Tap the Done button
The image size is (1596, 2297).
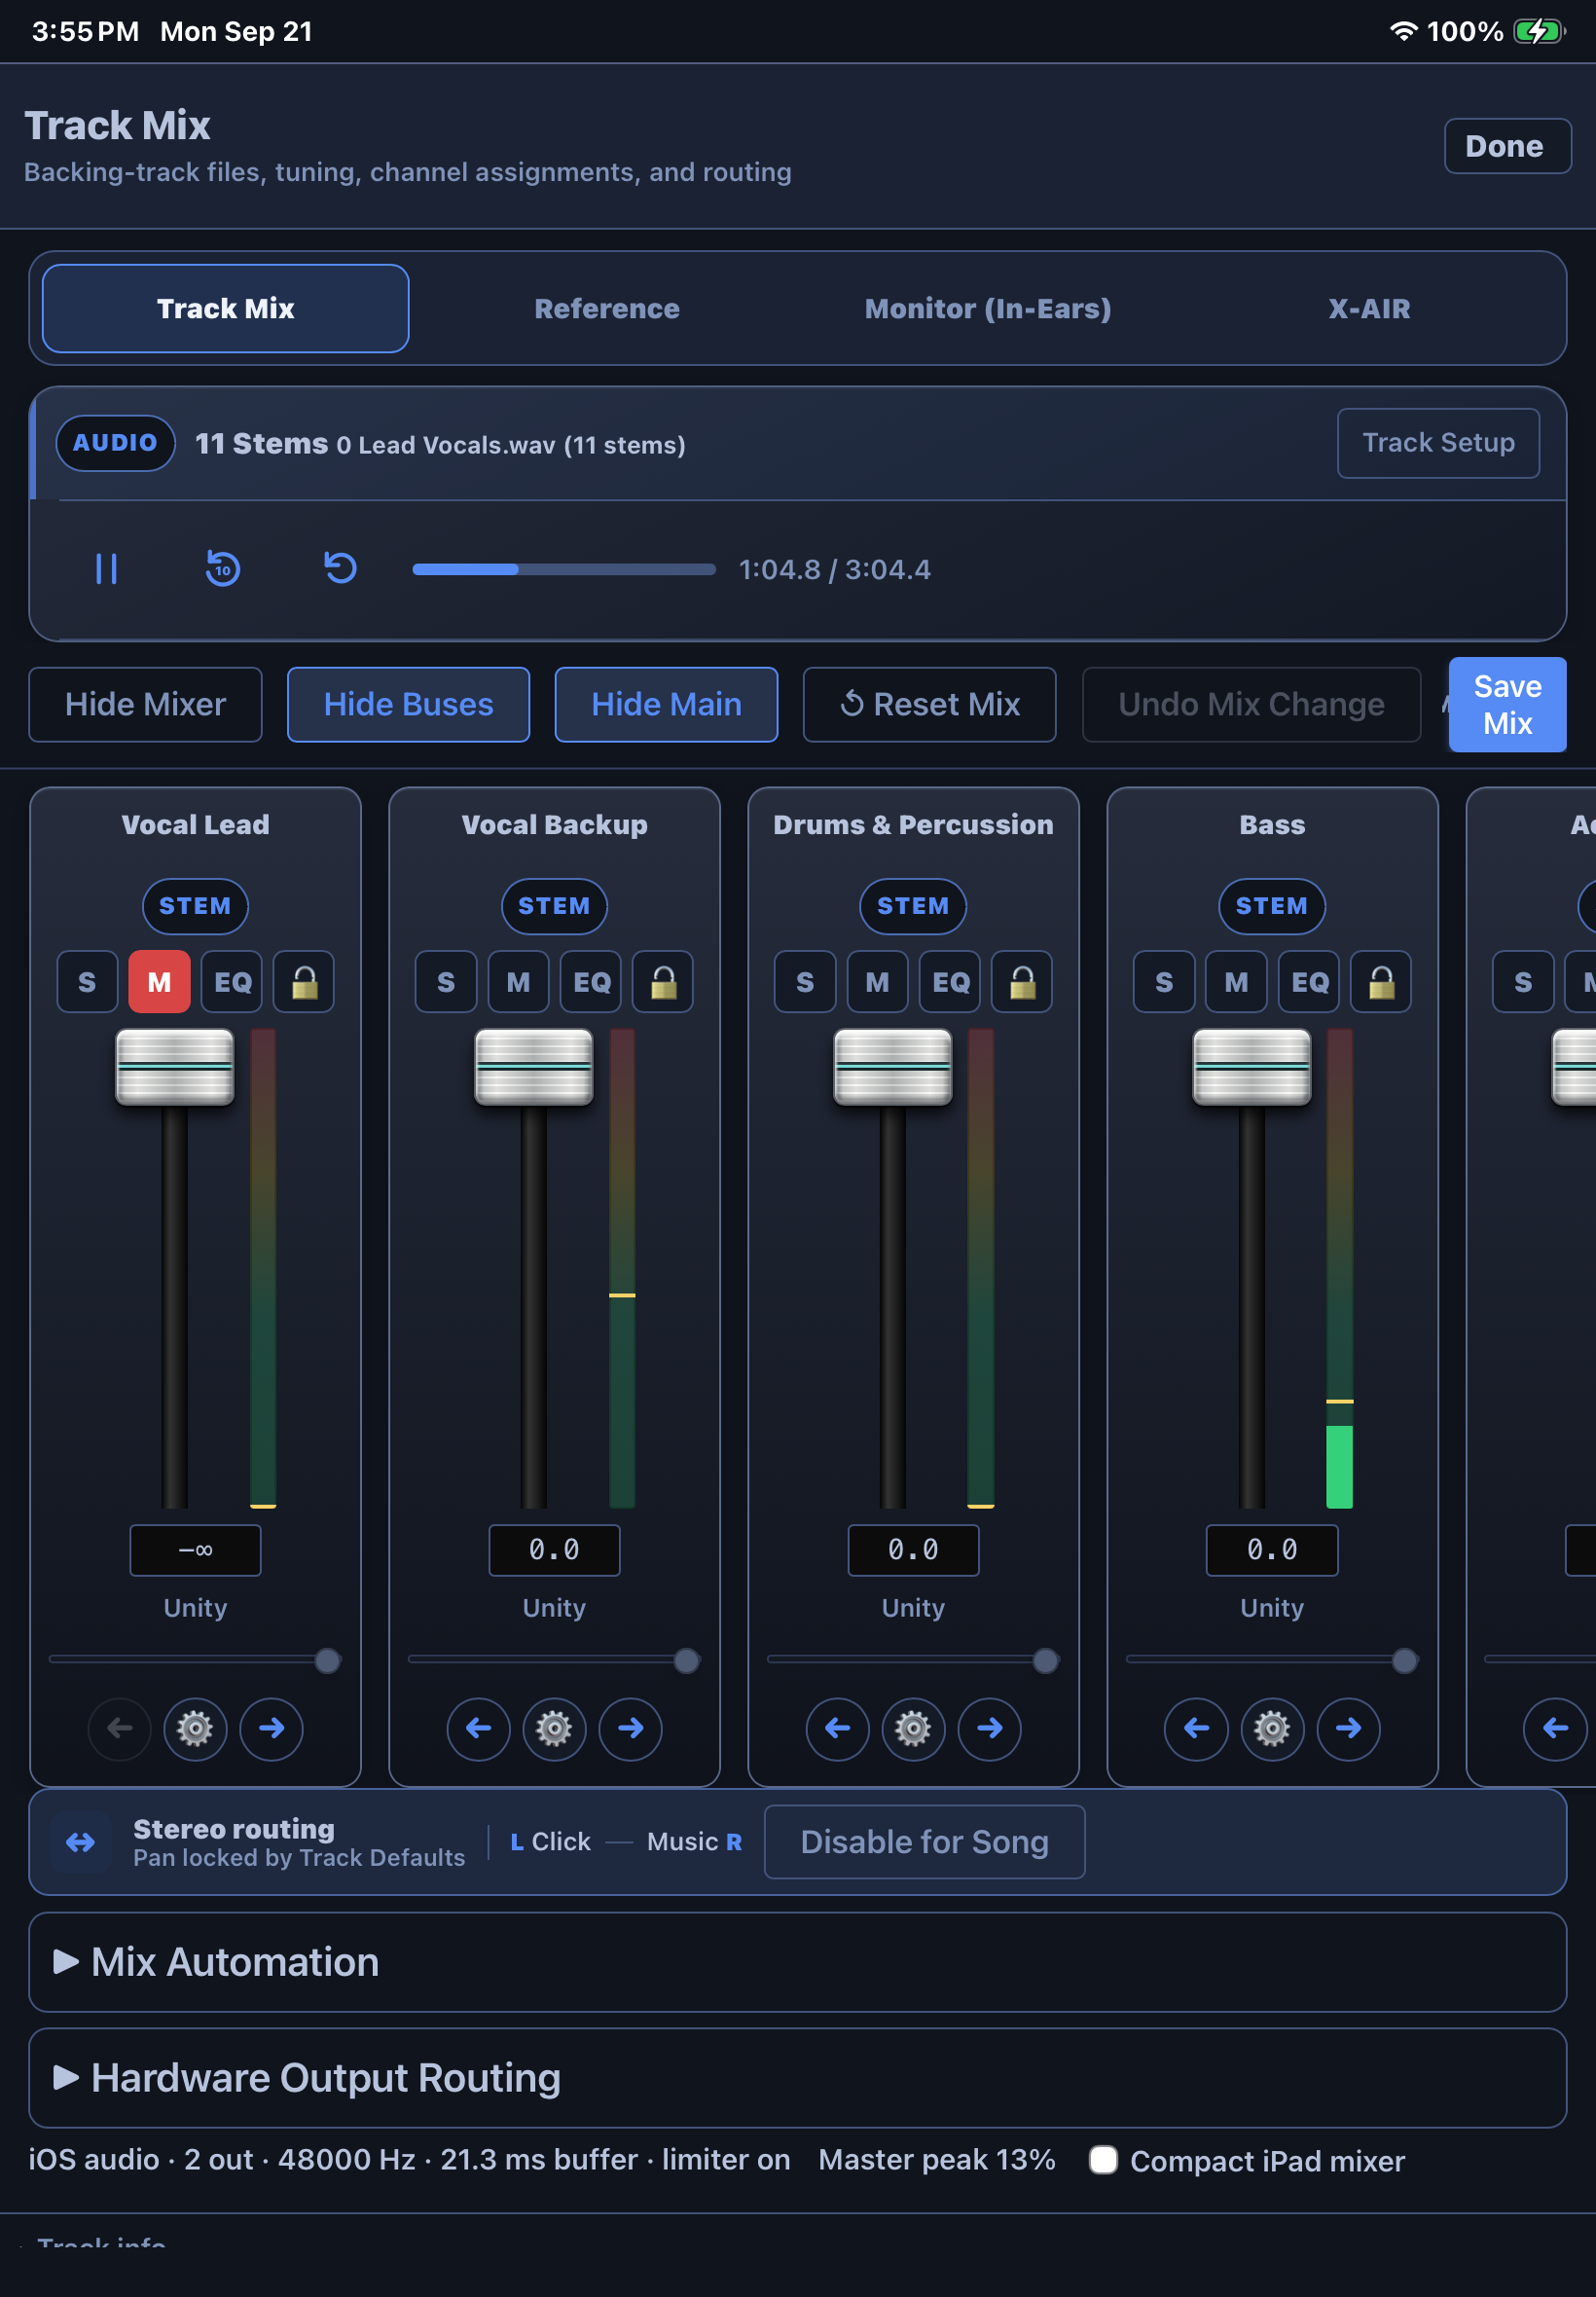tap(1507, 146)
